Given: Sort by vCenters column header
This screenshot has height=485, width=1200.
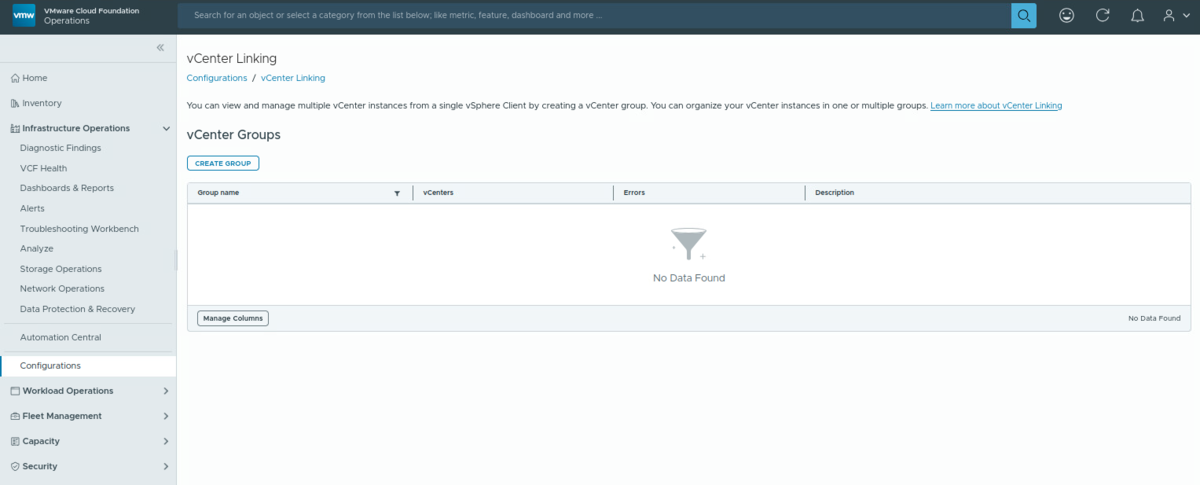Looking at the screenshot, I should click(x=438, y=193).
